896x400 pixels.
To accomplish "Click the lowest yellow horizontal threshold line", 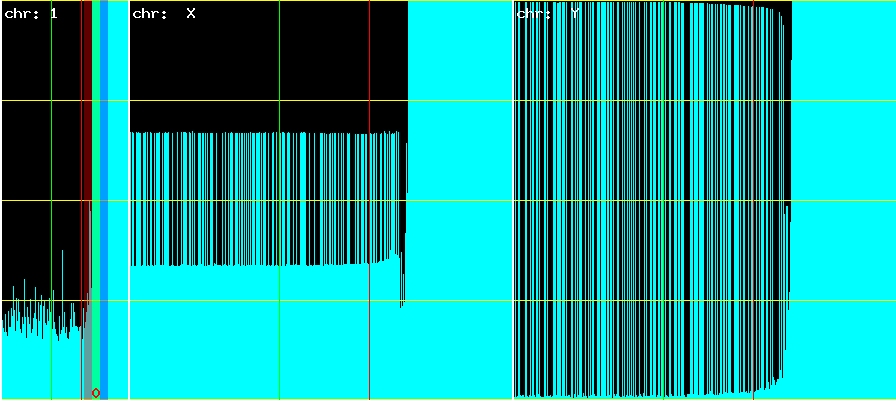I will 450,300.
